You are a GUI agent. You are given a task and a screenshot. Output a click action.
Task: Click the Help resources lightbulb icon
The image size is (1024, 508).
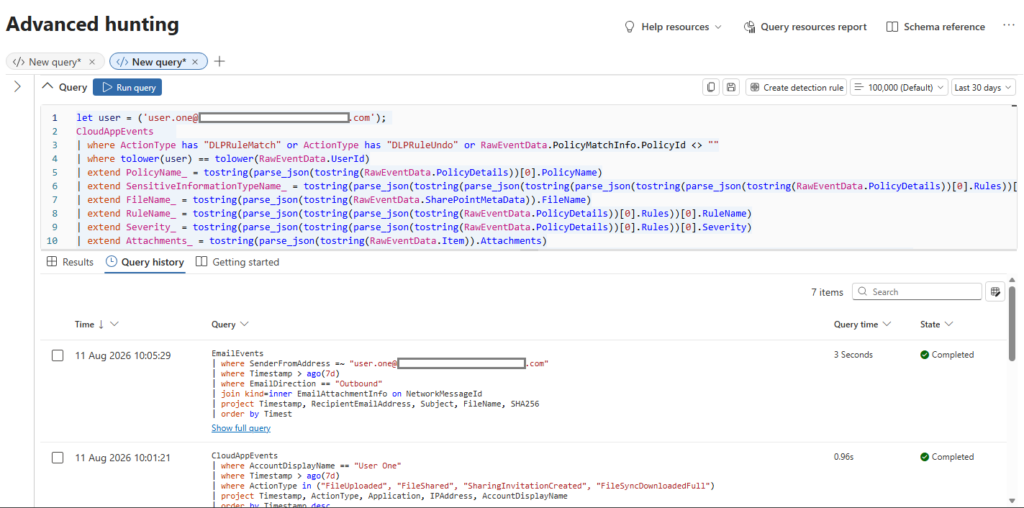pos(630,27)
